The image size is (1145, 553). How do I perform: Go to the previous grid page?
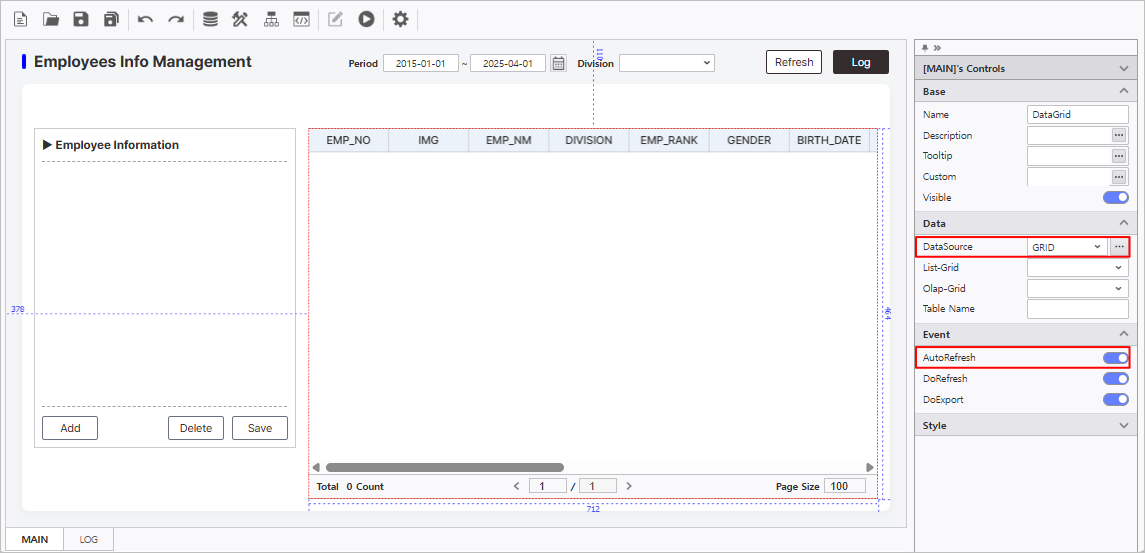coord(516,486)
